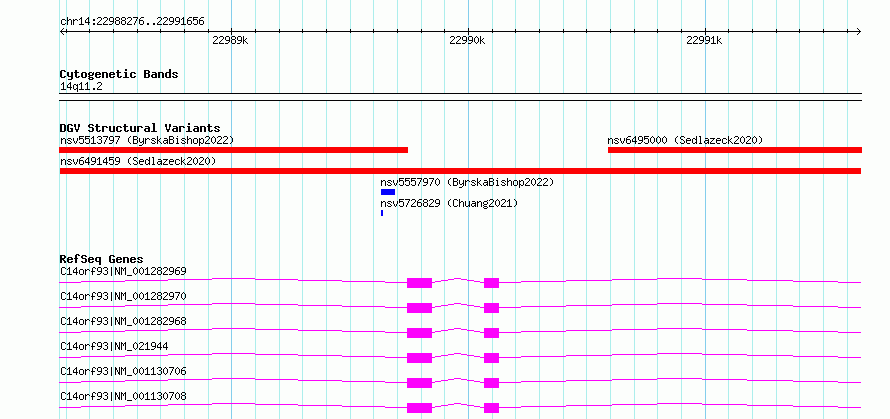This screenshot has width=890, height=419.
Task: Click the 14q11.2 band label
Action: point(81,87)
